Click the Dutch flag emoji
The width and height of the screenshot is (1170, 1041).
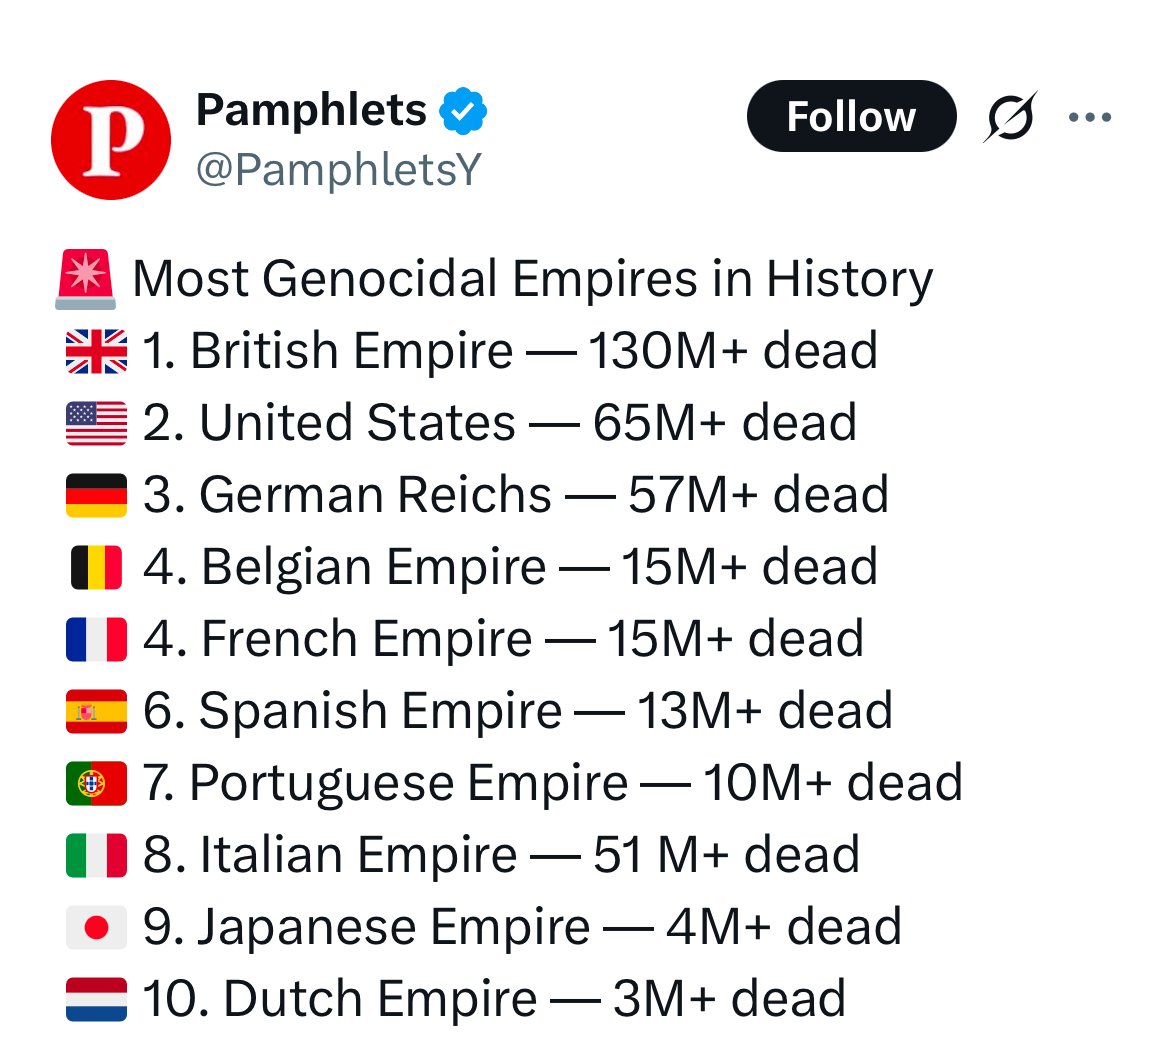tap(96, 999)
